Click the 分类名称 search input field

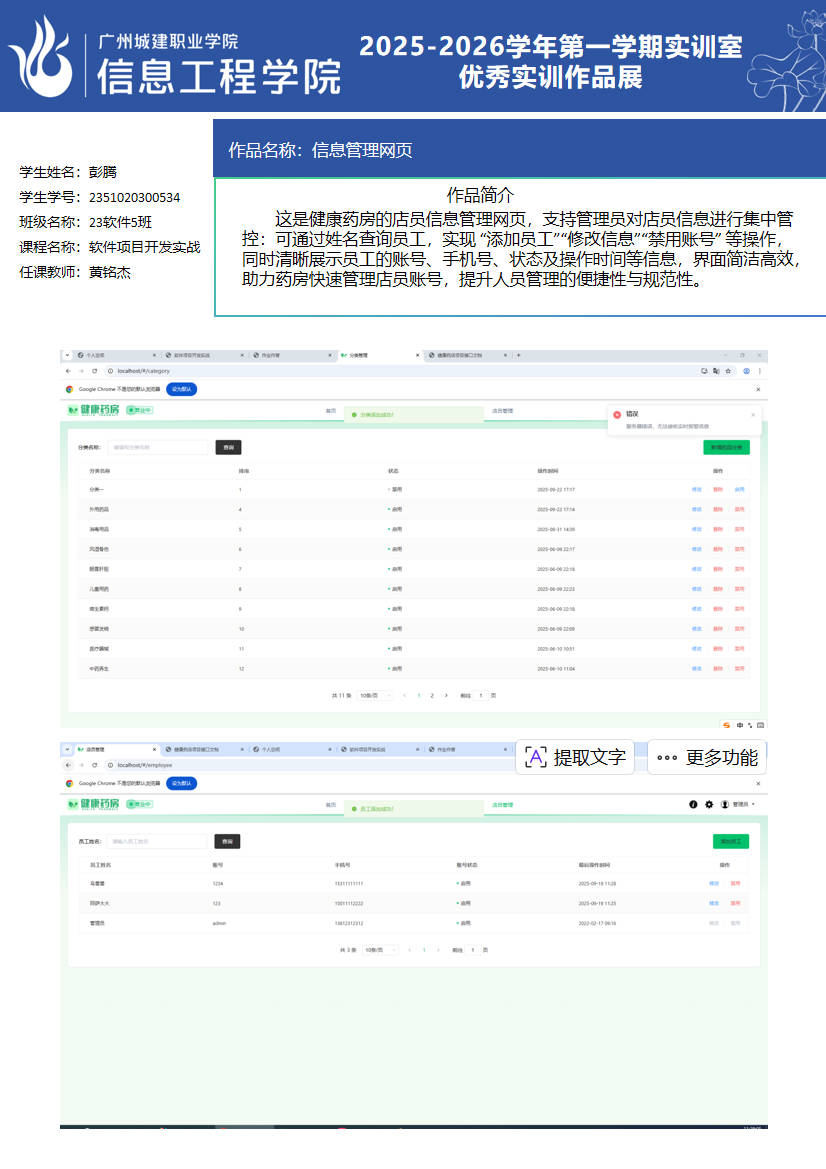pos(159,447)
